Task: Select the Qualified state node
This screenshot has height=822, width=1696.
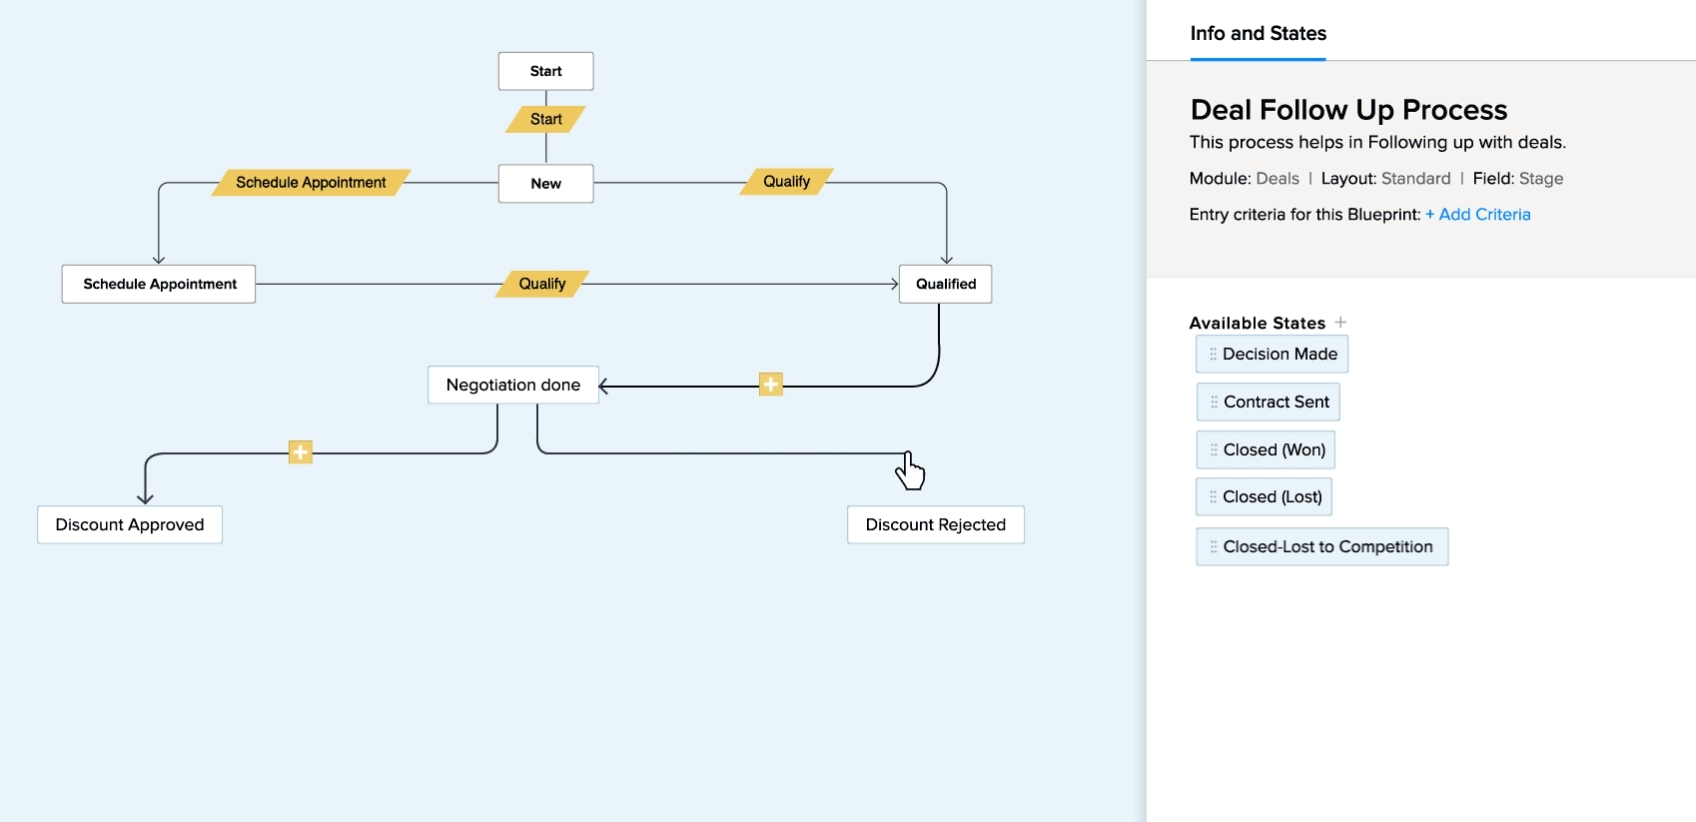Action: (x=946, y=284)
